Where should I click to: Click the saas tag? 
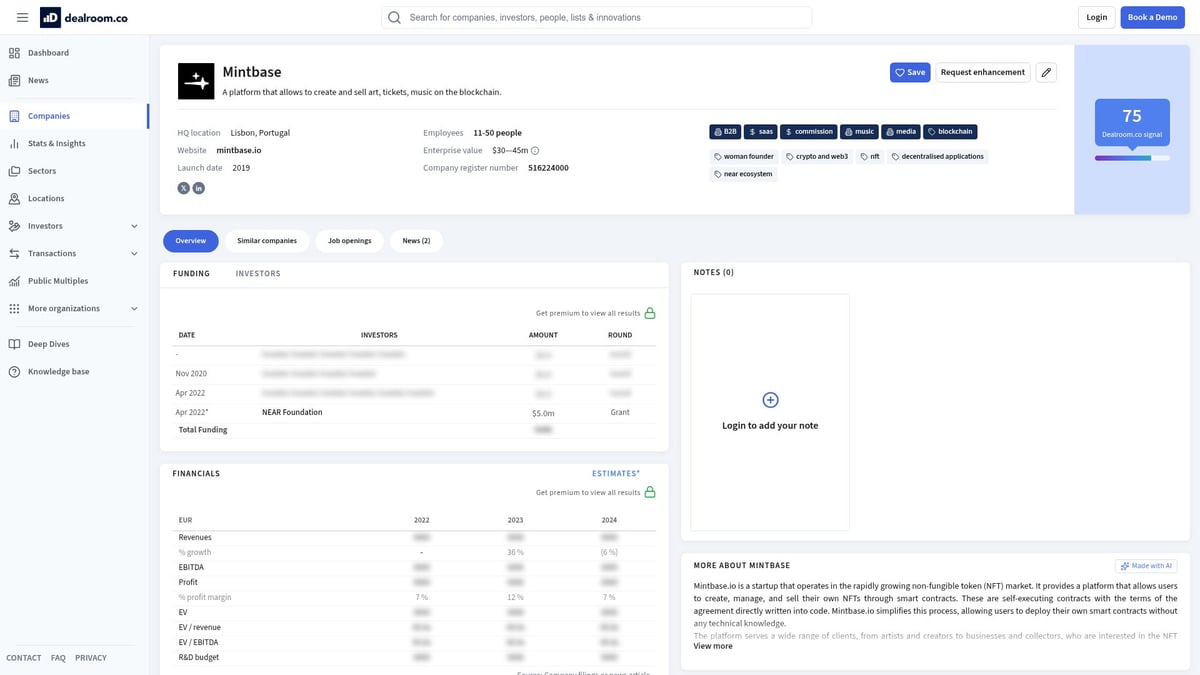pyautogui.click(x=761, y=131)
